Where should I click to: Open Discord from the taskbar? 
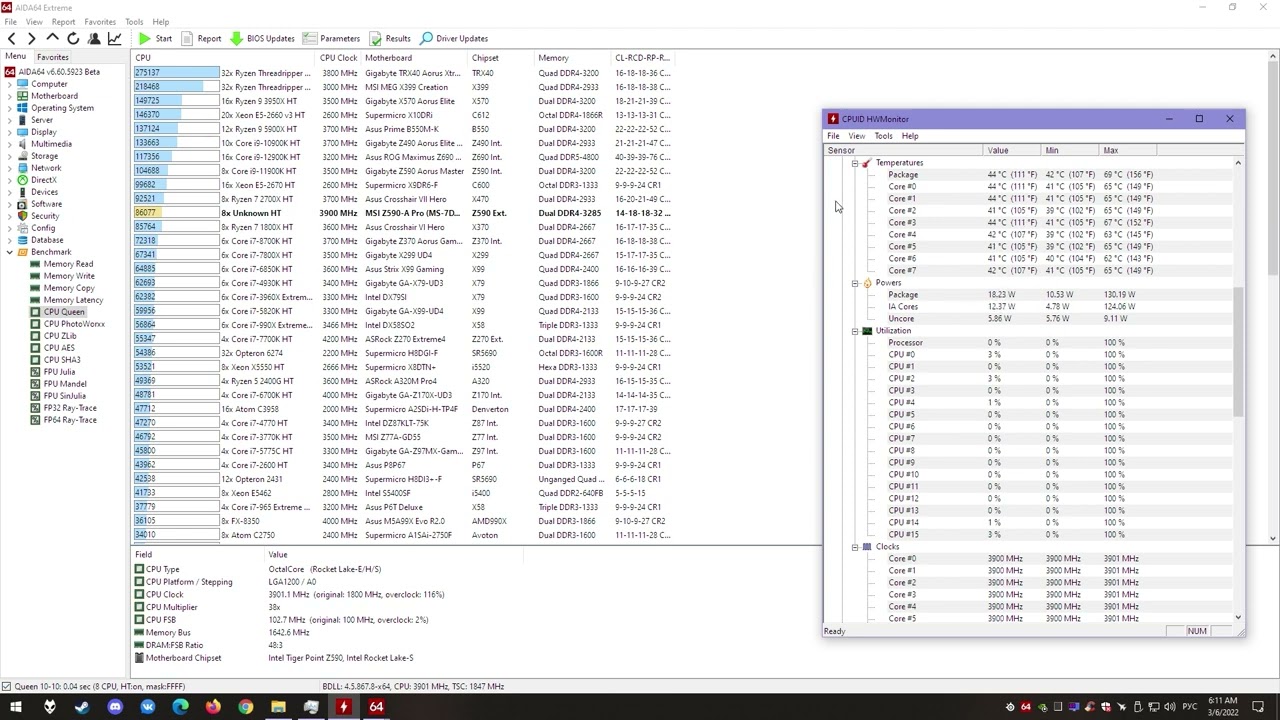(115, 707)
